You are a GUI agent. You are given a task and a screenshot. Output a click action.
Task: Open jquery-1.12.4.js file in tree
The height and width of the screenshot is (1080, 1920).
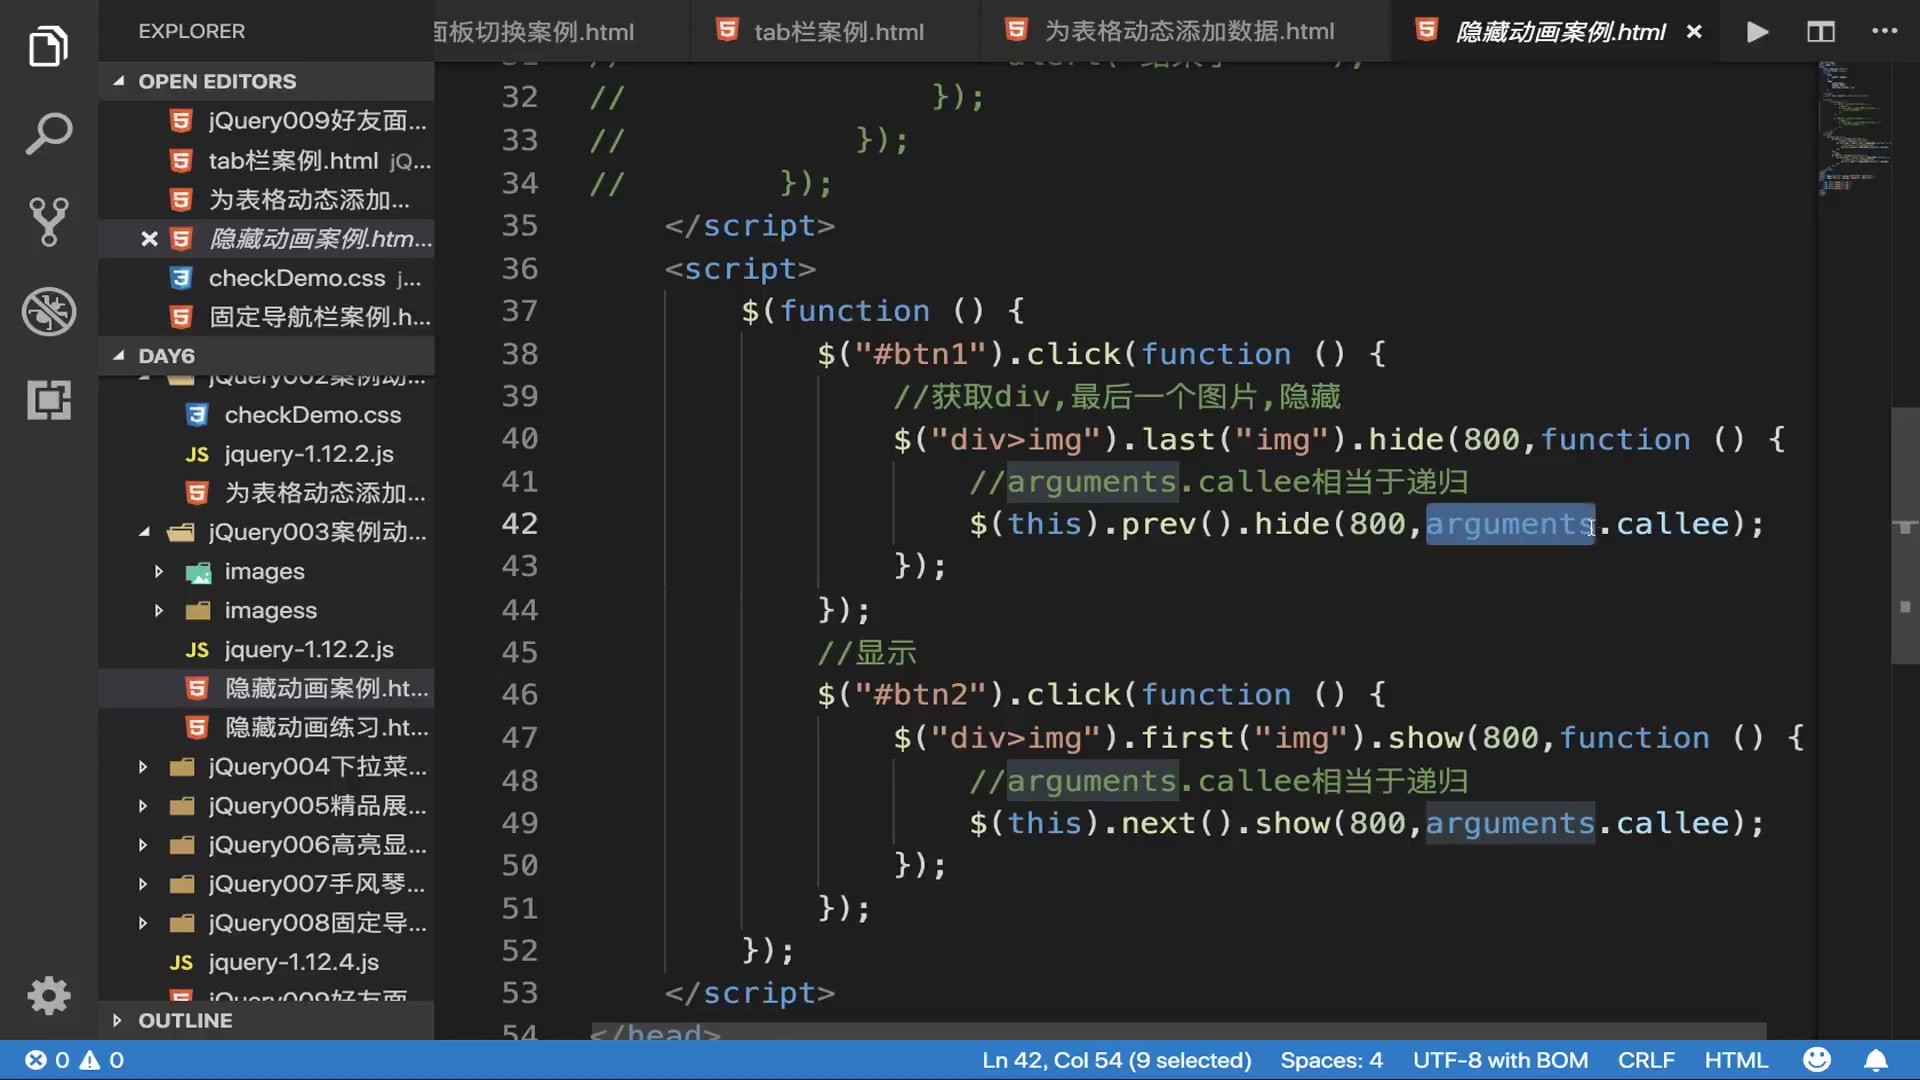[266, 962]
